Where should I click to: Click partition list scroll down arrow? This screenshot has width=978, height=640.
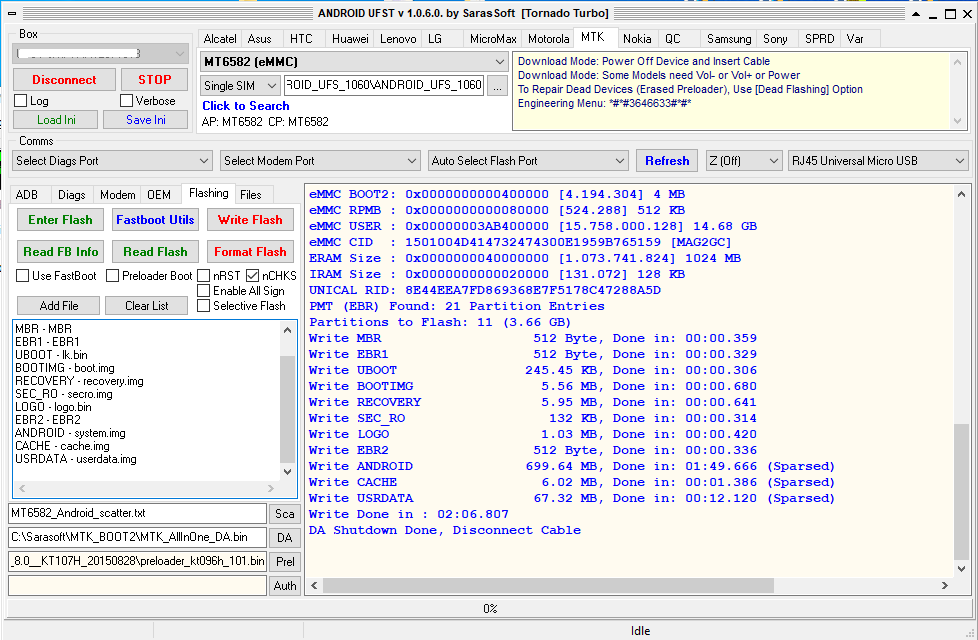coord(288,472)
